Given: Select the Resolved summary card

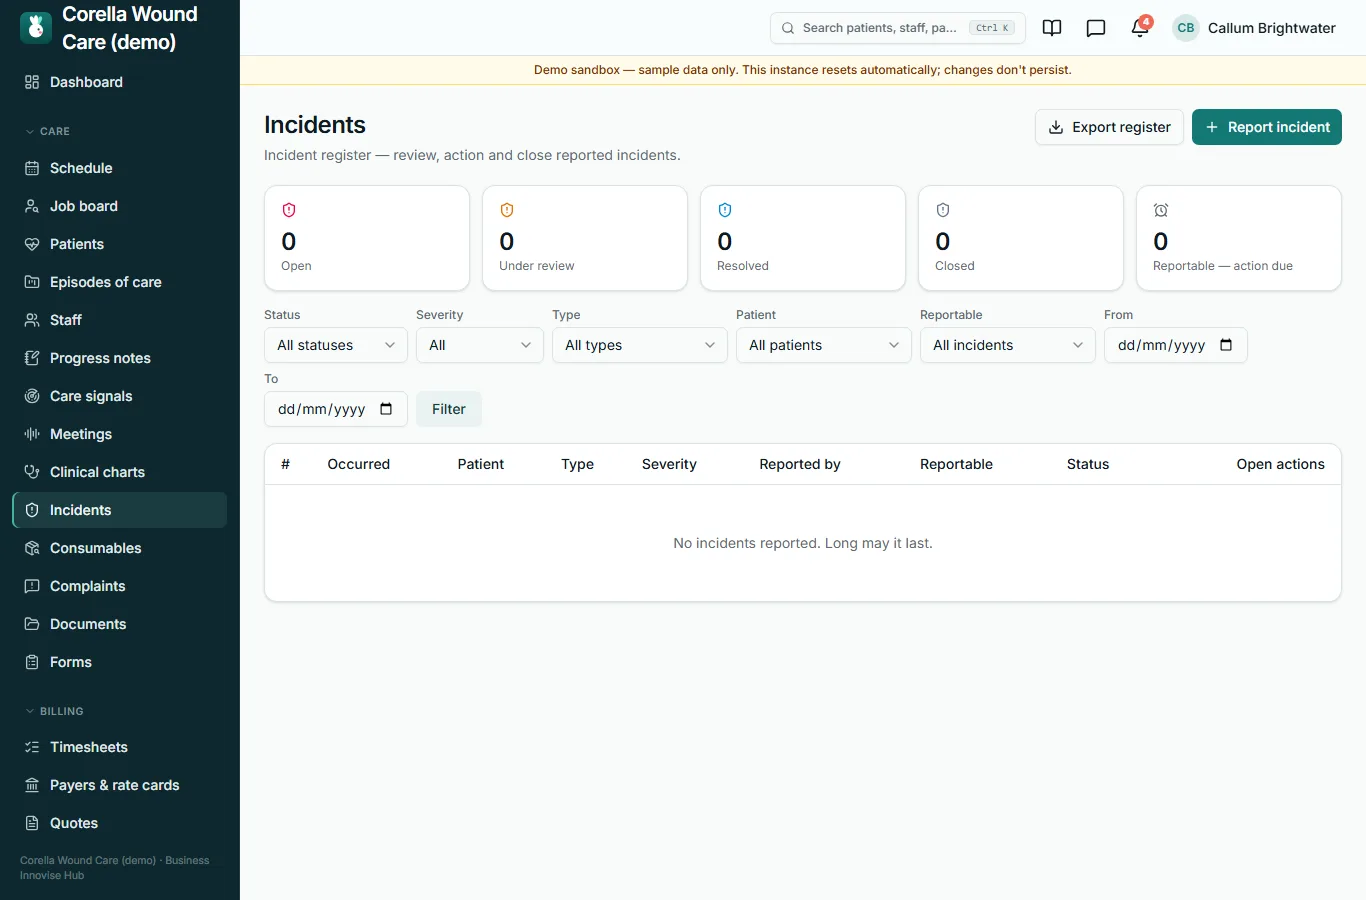Looking at the screenshot, I should point(803,238).
